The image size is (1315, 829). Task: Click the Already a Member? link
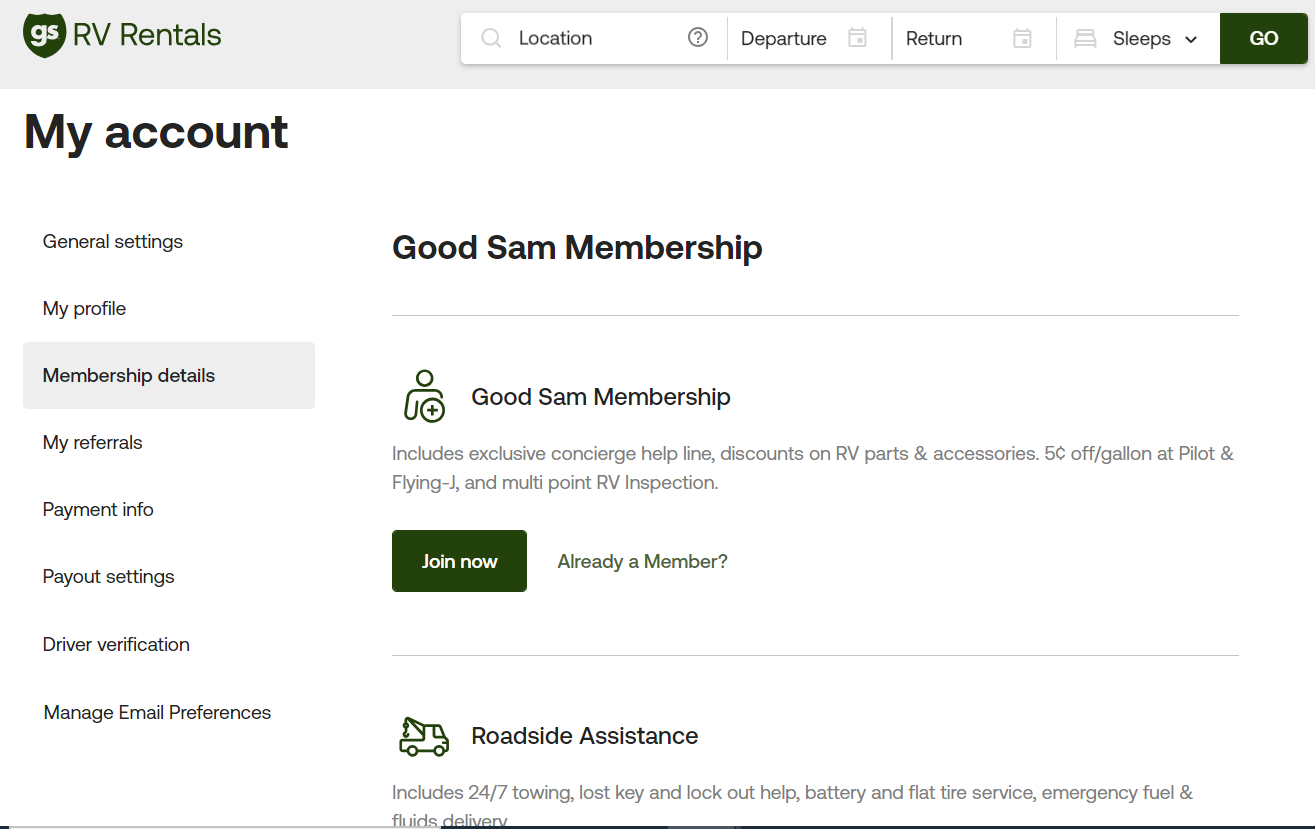click(642, 561)
